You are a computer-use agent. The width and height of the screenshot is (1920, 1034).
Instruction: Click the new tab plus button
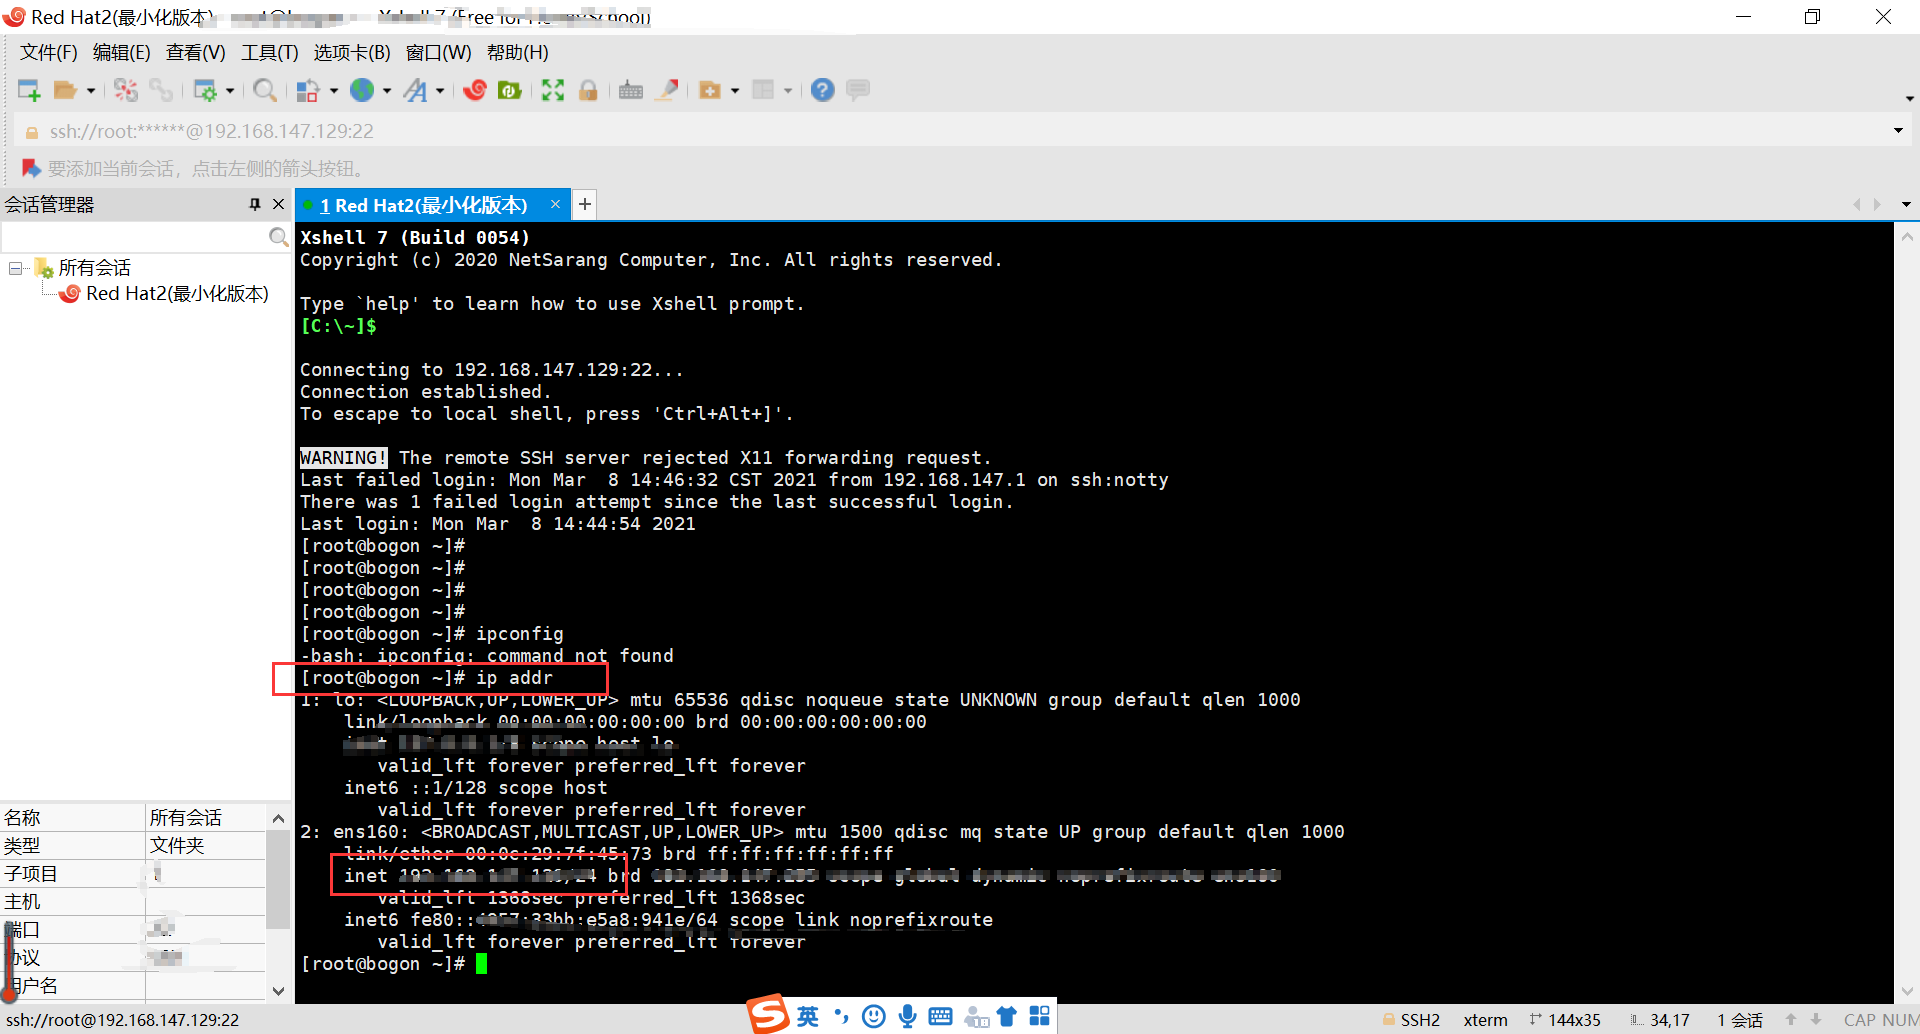pyautogui.click(x=585, y=204)
